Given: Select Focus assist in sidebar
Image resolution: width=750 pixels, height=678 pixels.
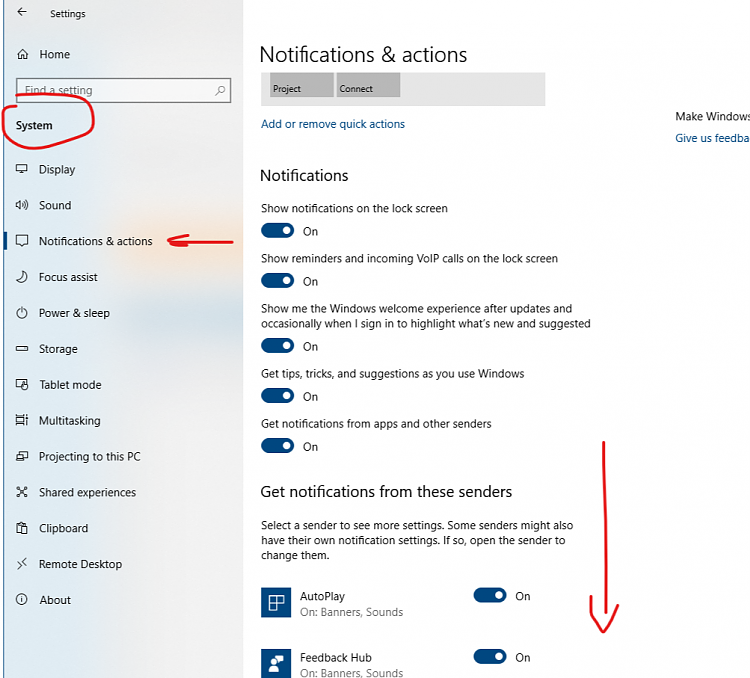Looking at the screenshot, I should 68,277.
